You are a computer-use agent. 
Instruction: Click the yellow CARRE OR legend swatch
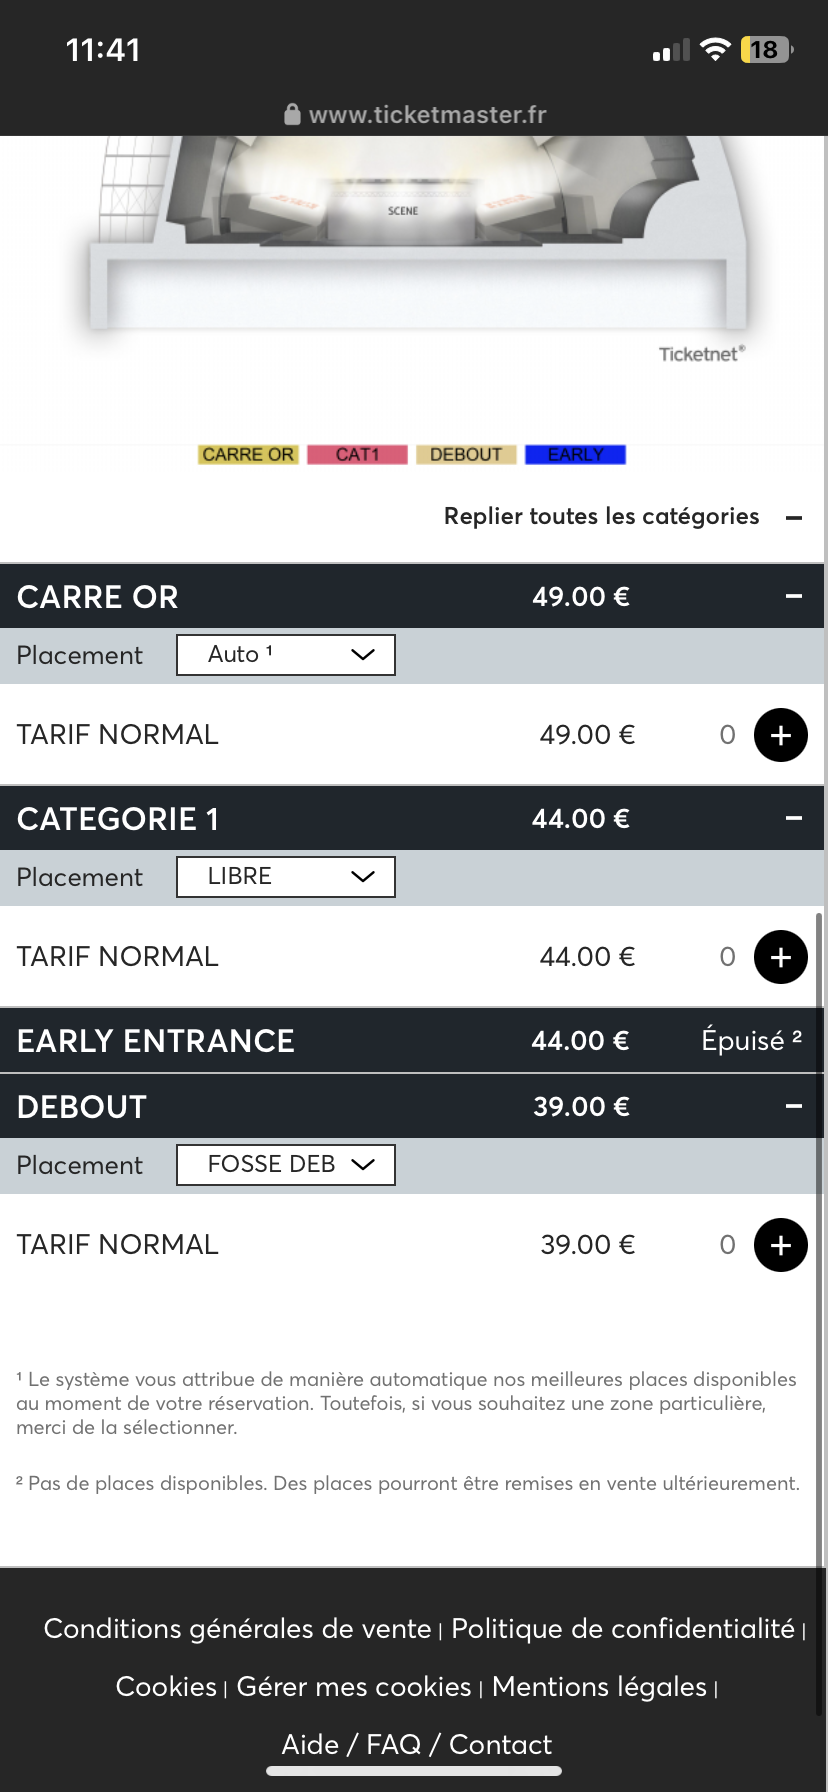248,455
